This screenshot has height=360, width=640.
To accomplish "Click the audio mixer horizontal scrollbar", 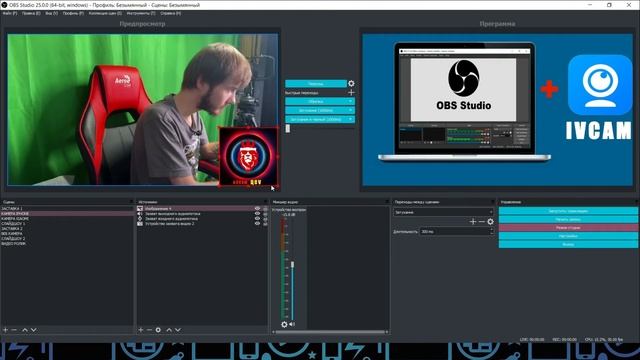I will point(330,332).
